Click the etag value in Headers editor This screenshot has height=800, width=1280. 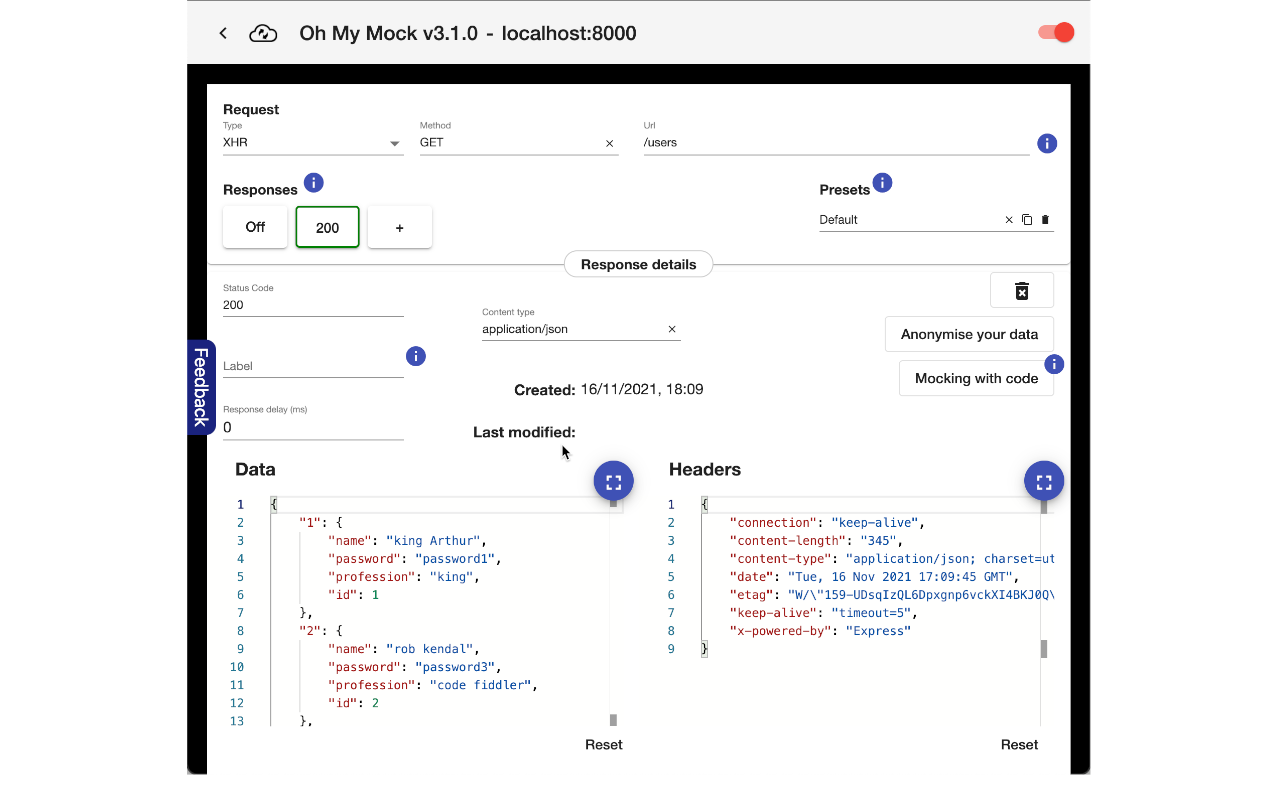click(x=919, y=595)
